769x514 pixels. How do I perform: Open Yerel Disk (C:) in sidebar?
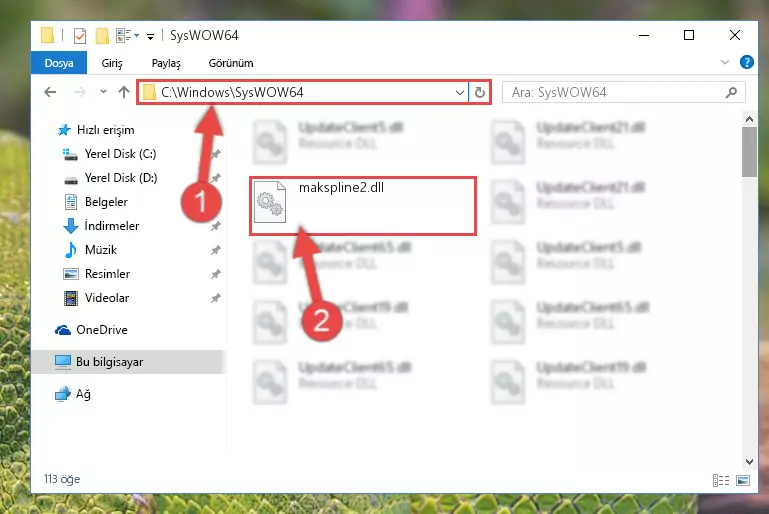click(120, 154)
